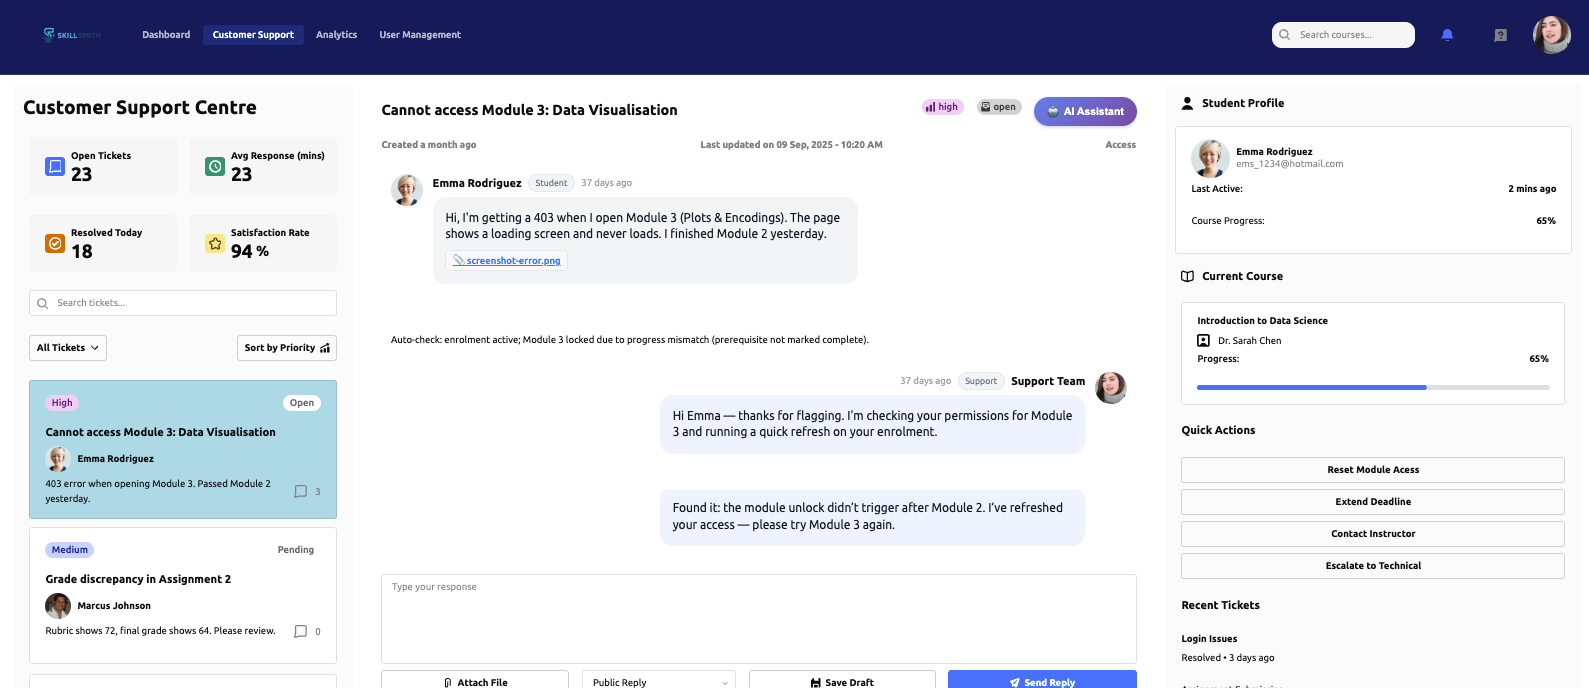Viewport: 1589px width, 688px height.
Task: Open User Management from the navigation
Action: [x=420, y=35]
